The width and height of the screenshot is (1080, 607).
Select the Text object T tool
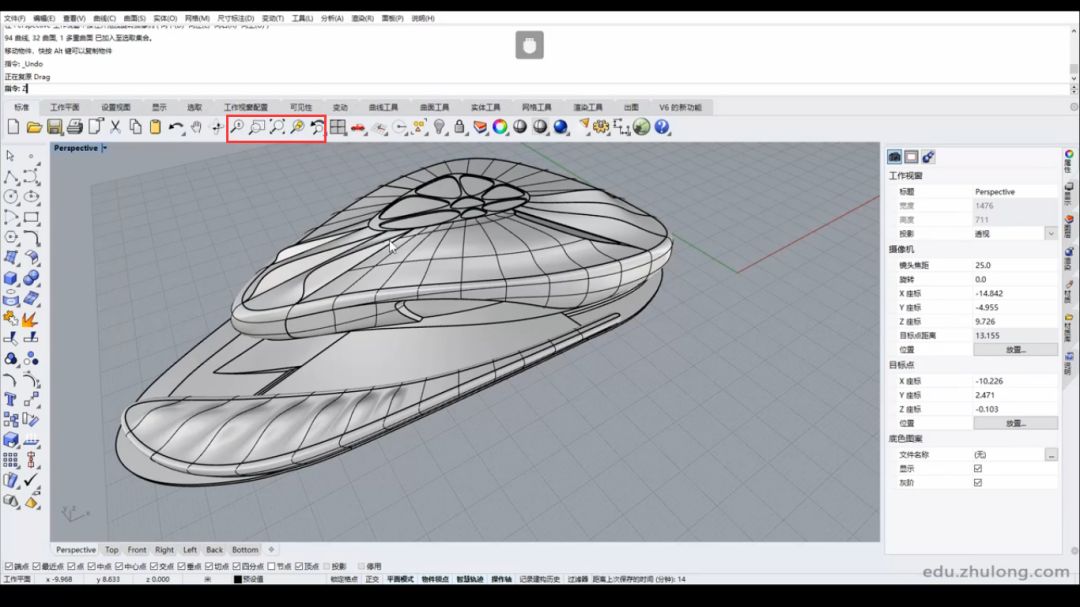(x=10, y=400)
